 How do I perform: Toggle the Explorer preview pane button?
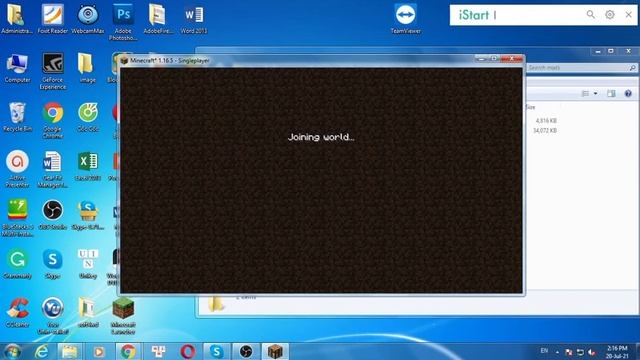(611, 93)
